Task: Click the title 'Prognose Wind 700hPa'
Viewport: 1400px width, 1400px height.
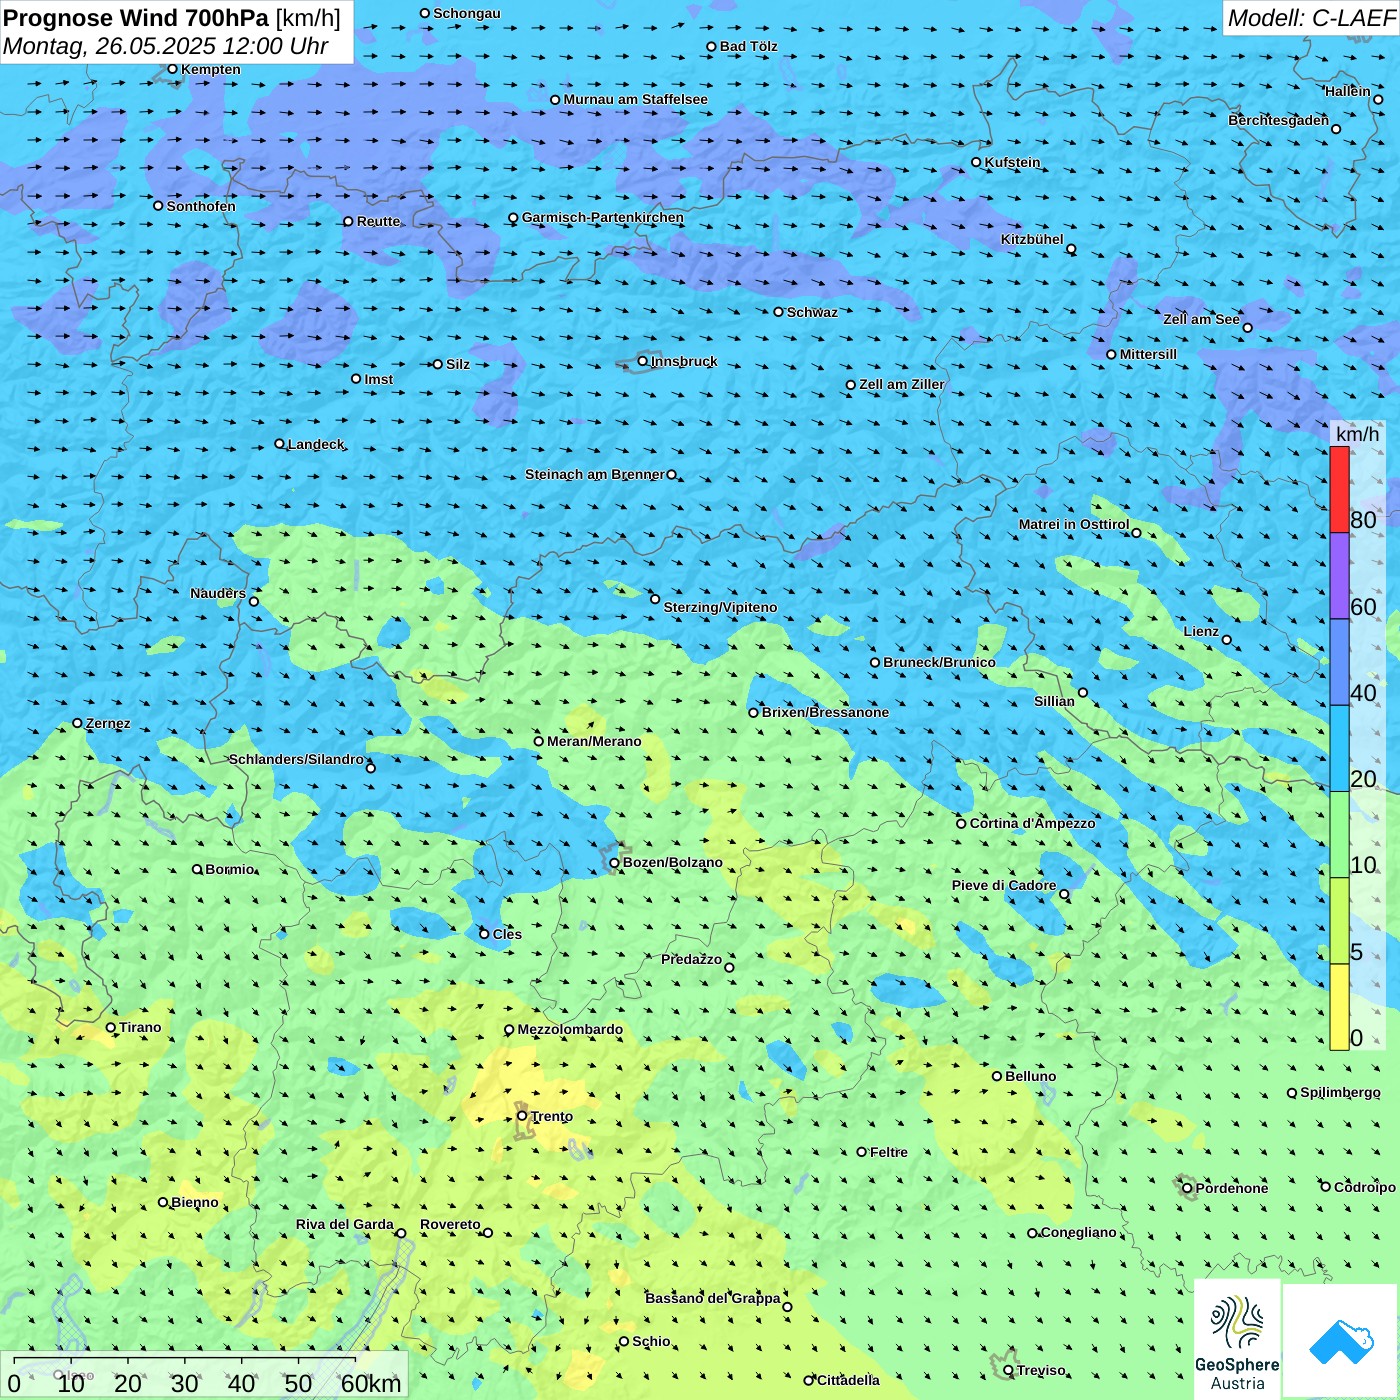Action: [136, 18]
